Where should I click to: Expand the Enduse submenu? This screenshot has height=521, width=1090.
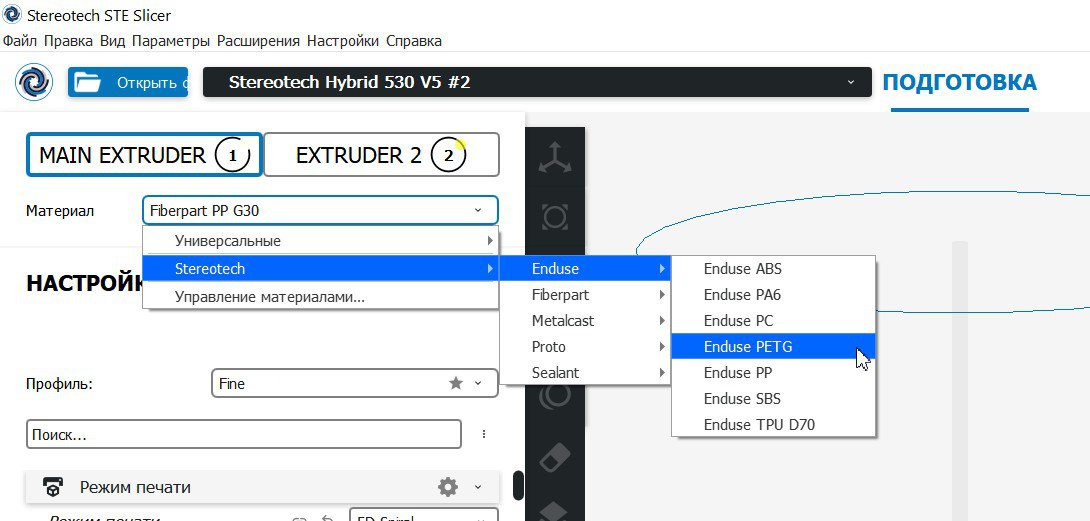coord(585,268)
